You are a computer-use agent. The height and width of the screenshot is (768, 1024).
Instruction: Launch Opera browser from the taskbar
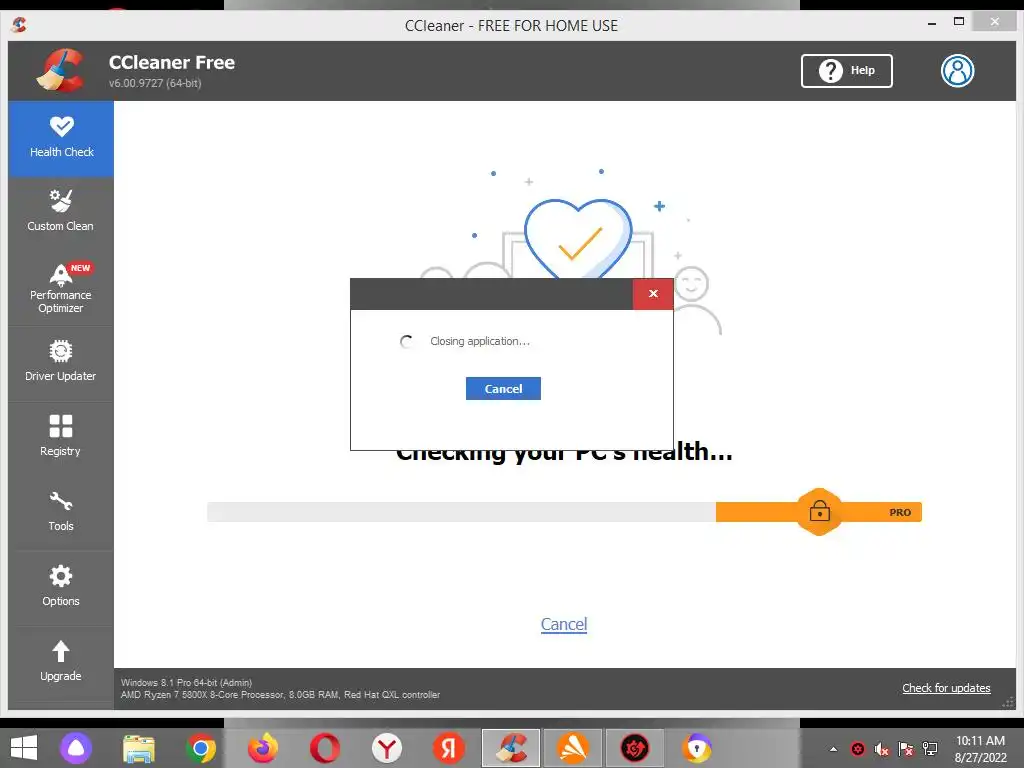click(325, 748)
